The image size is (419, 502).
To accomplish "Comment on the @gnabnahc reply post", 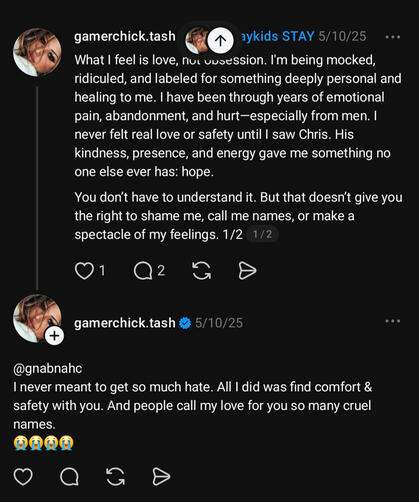I will point(69,477).
